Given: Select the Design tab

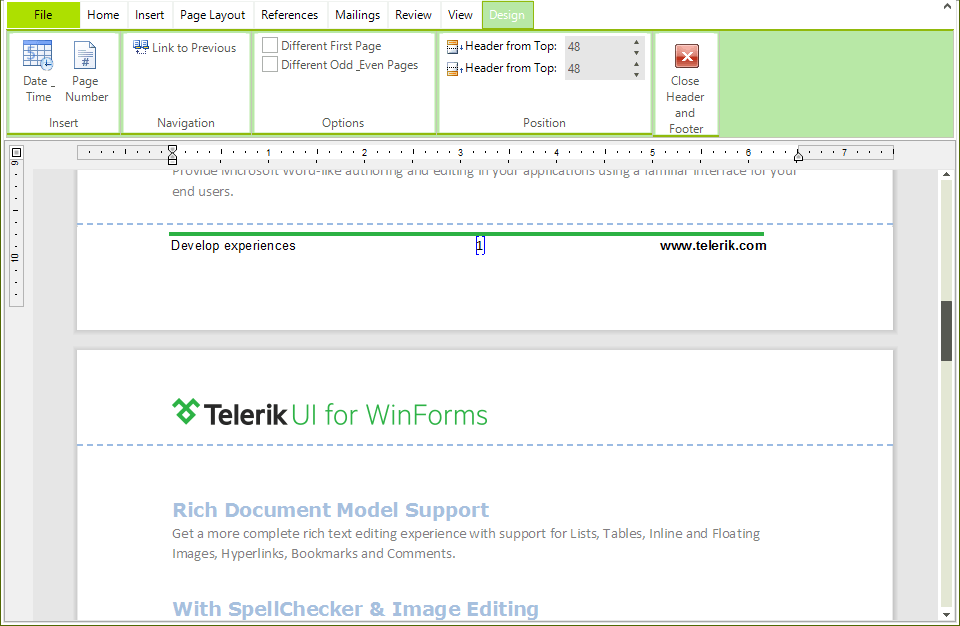Looking at the screenshot, I should (507, 15).
